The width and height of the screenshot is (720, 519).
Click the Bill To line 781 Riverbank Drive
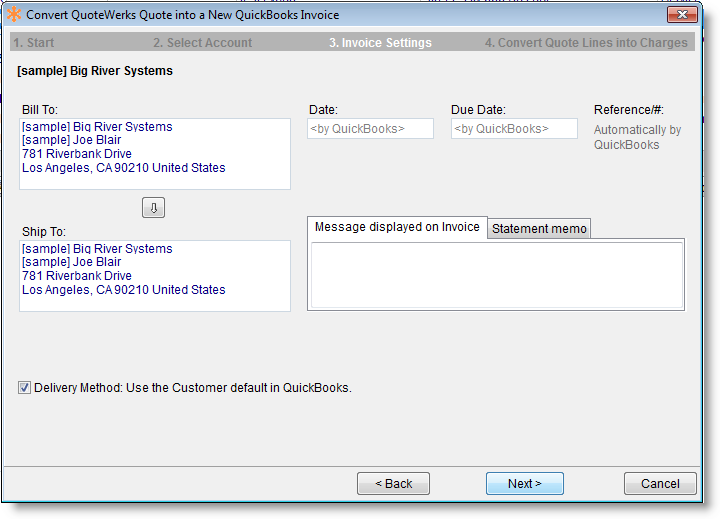77,154
